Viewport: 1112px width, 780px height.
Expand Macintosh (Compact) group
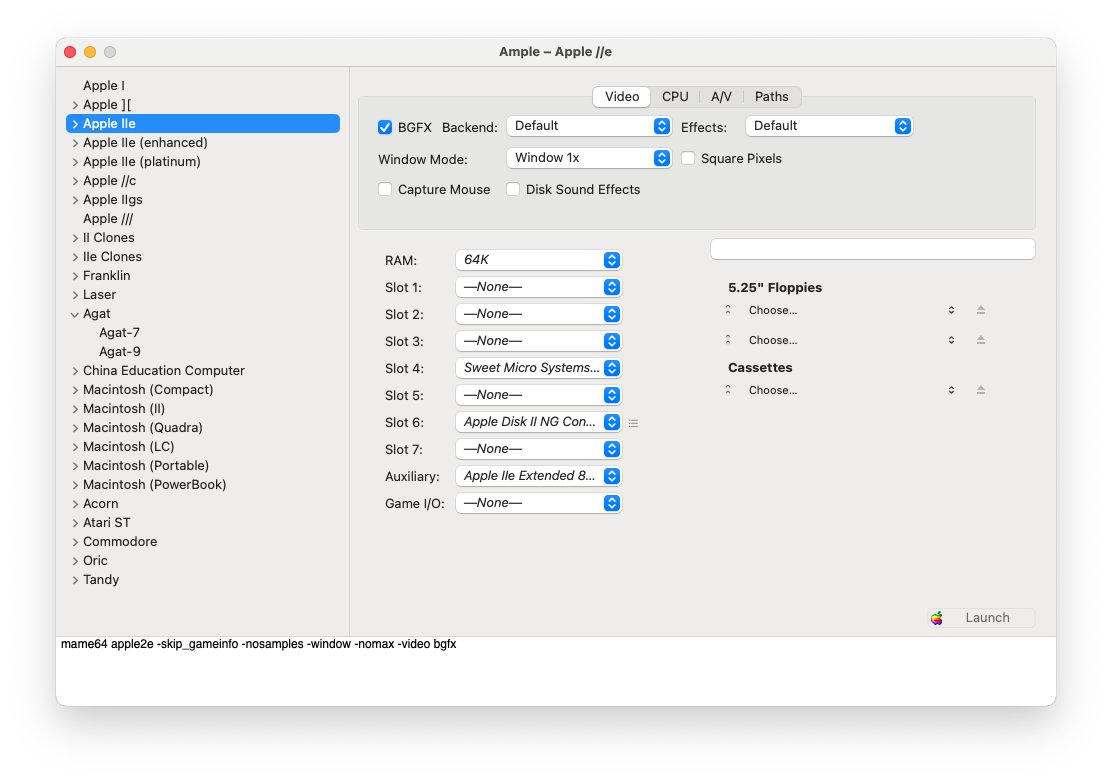coord(75,390)
